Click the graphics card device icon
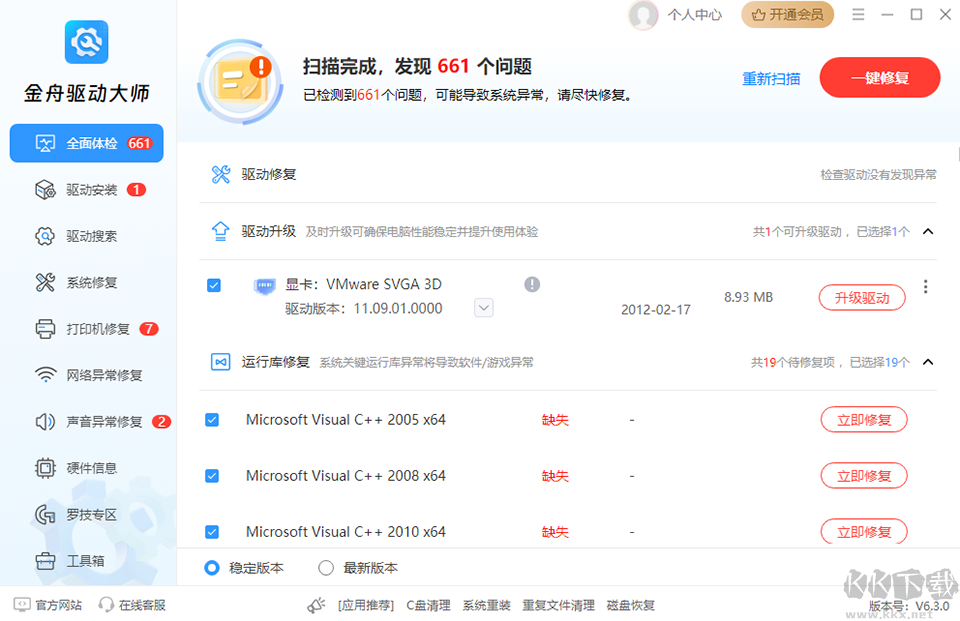This screenshot has width=960, height=621. pos(264,286)
